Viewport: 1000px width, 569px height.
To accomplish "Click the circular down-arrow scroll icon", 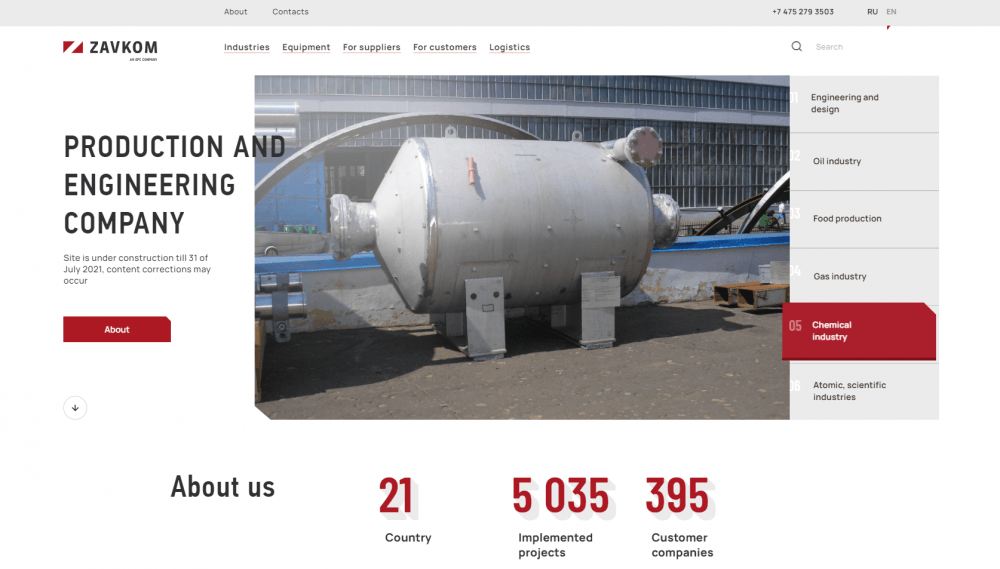I will 75,408.
